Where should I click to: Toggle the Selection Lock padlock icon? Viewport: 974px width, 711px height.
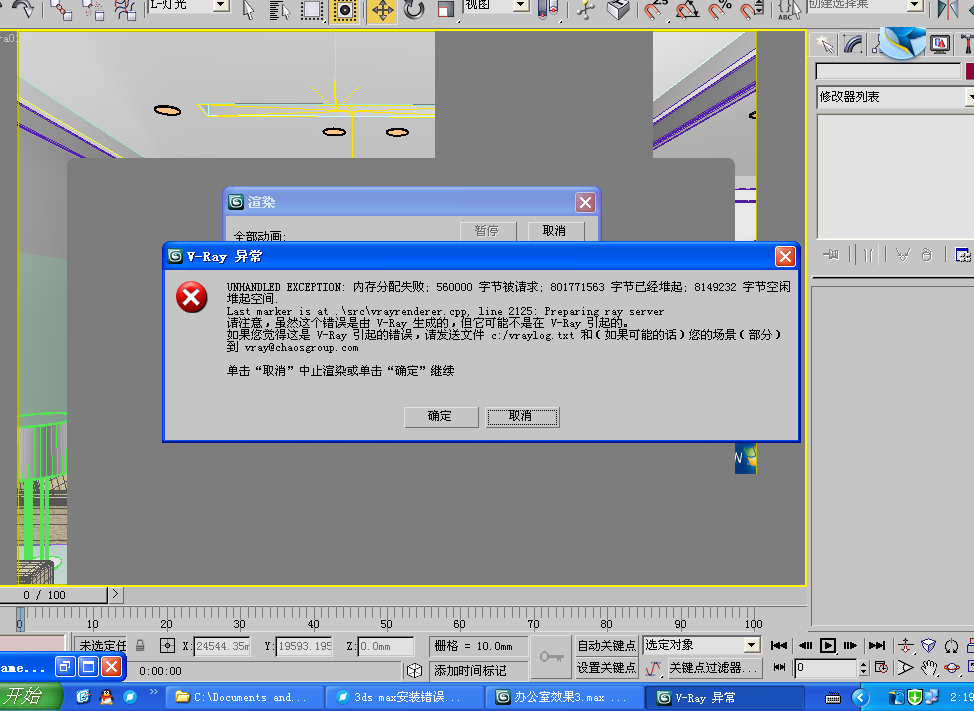click(140, 646)
